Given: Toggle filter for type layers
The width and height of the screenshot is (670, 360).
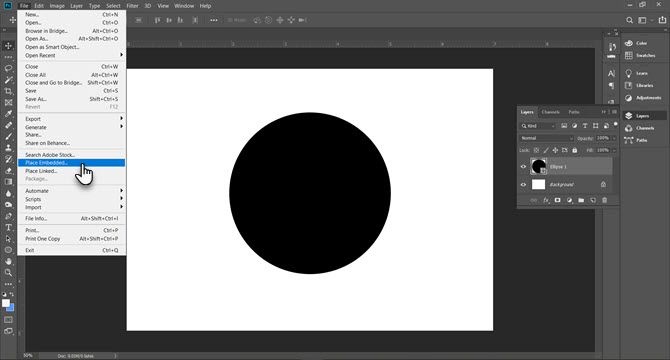Looking at the screenshot, I should tap(585, 126).
